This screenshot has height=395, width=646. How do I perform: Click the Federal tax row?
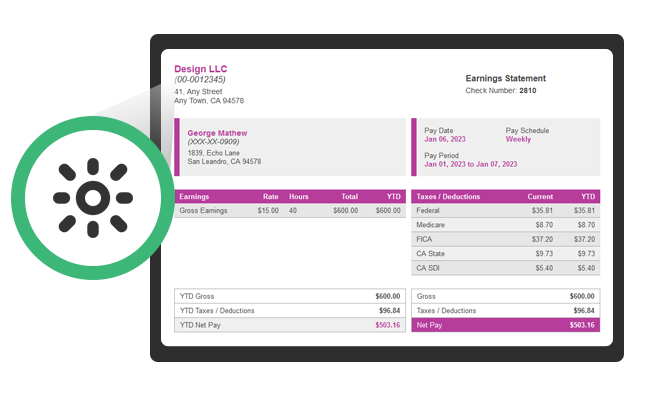(506, 210)
